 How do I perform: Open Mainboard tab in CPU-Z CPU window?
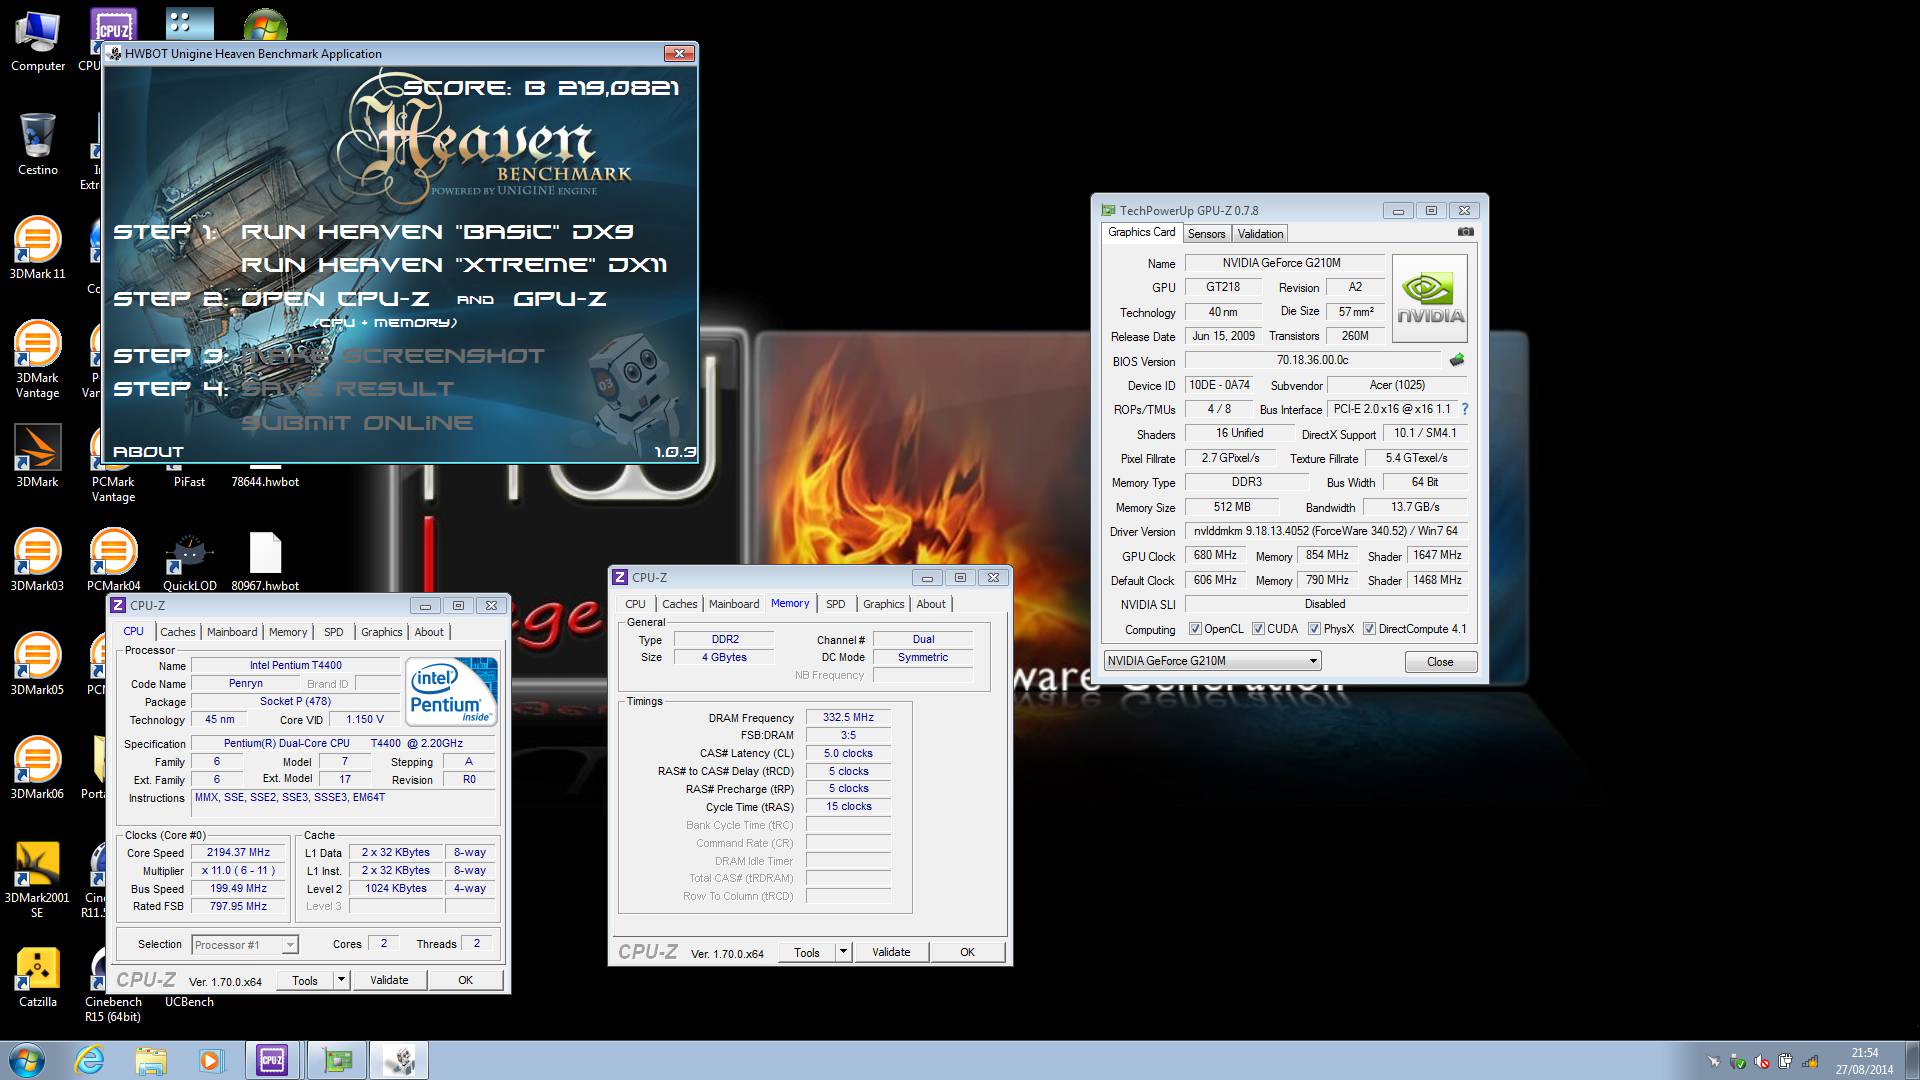(232, 632)
